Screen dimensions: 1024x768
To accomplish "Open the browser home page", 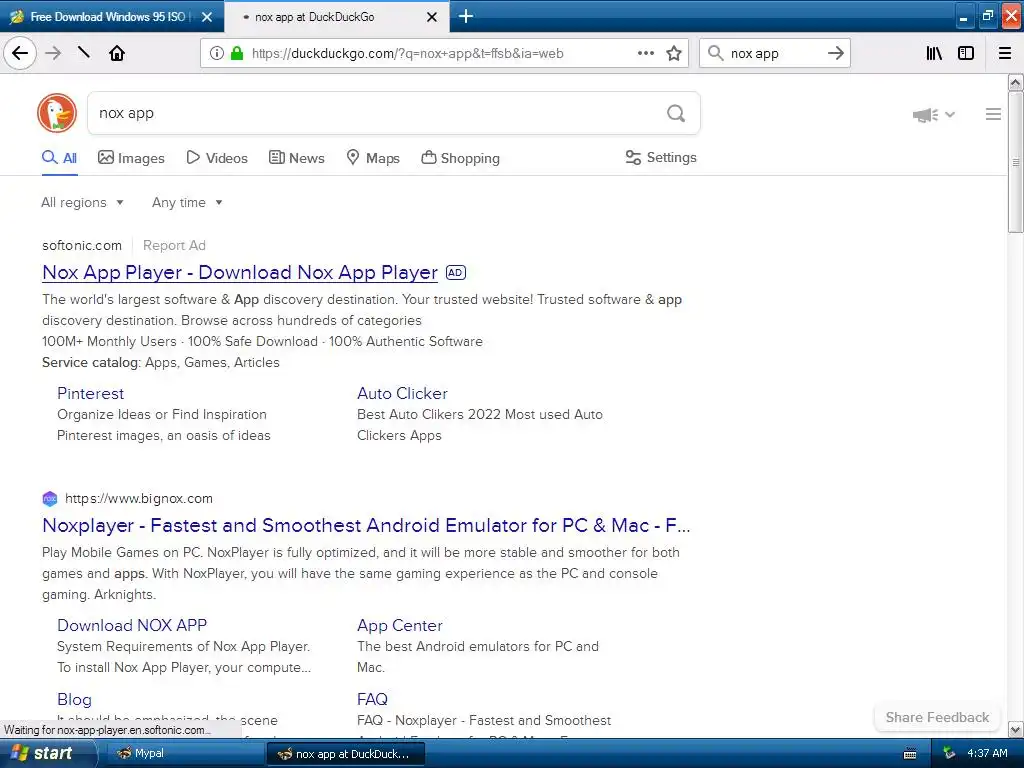I will click(x=117, y=53).
